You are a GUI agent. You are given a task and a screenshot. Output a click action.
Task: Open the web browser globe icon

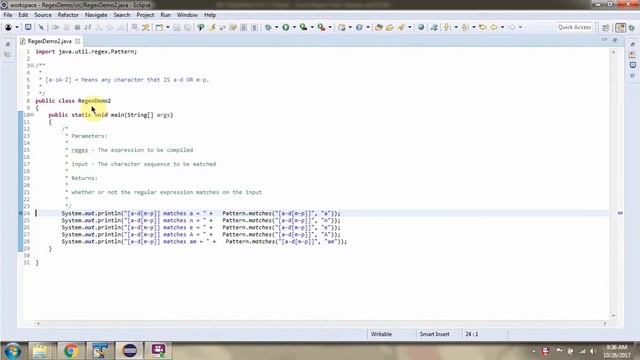pos(421,27)
